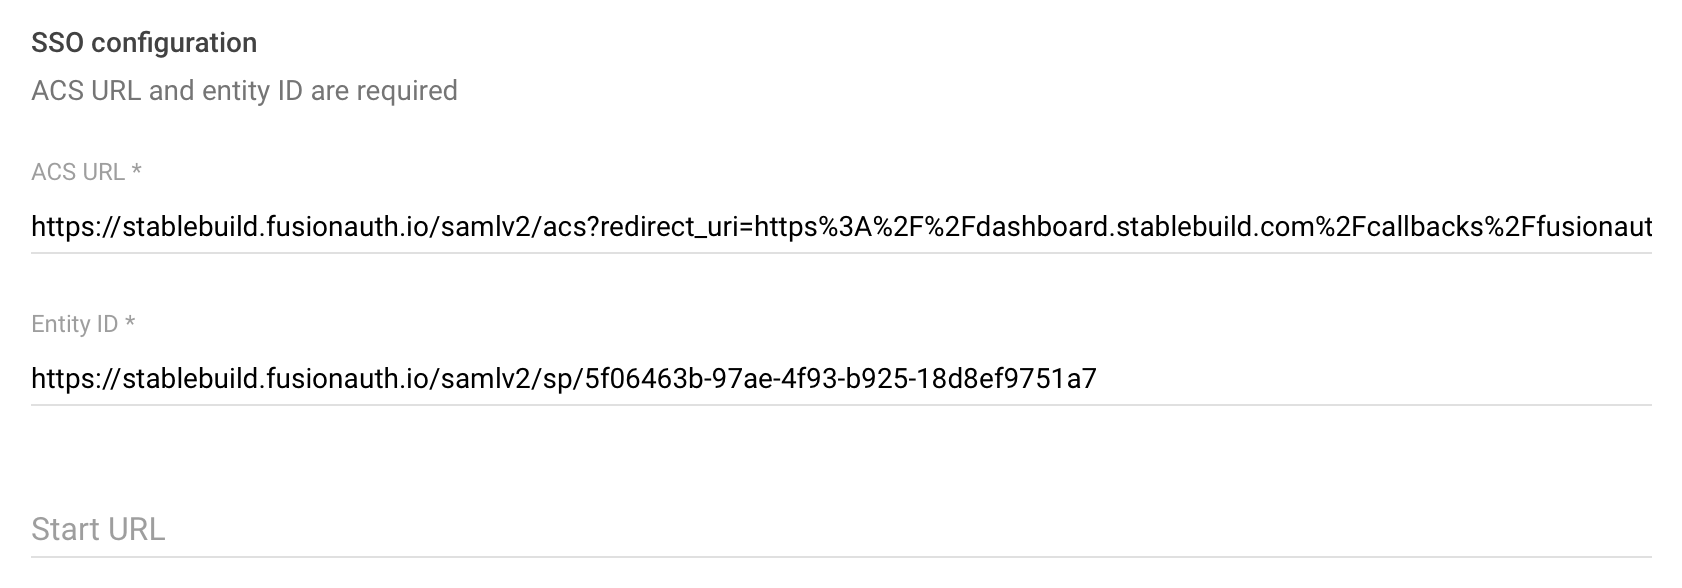
Task: Click the 'ACS URL *' field label
Action: click(x=78, y=172)
